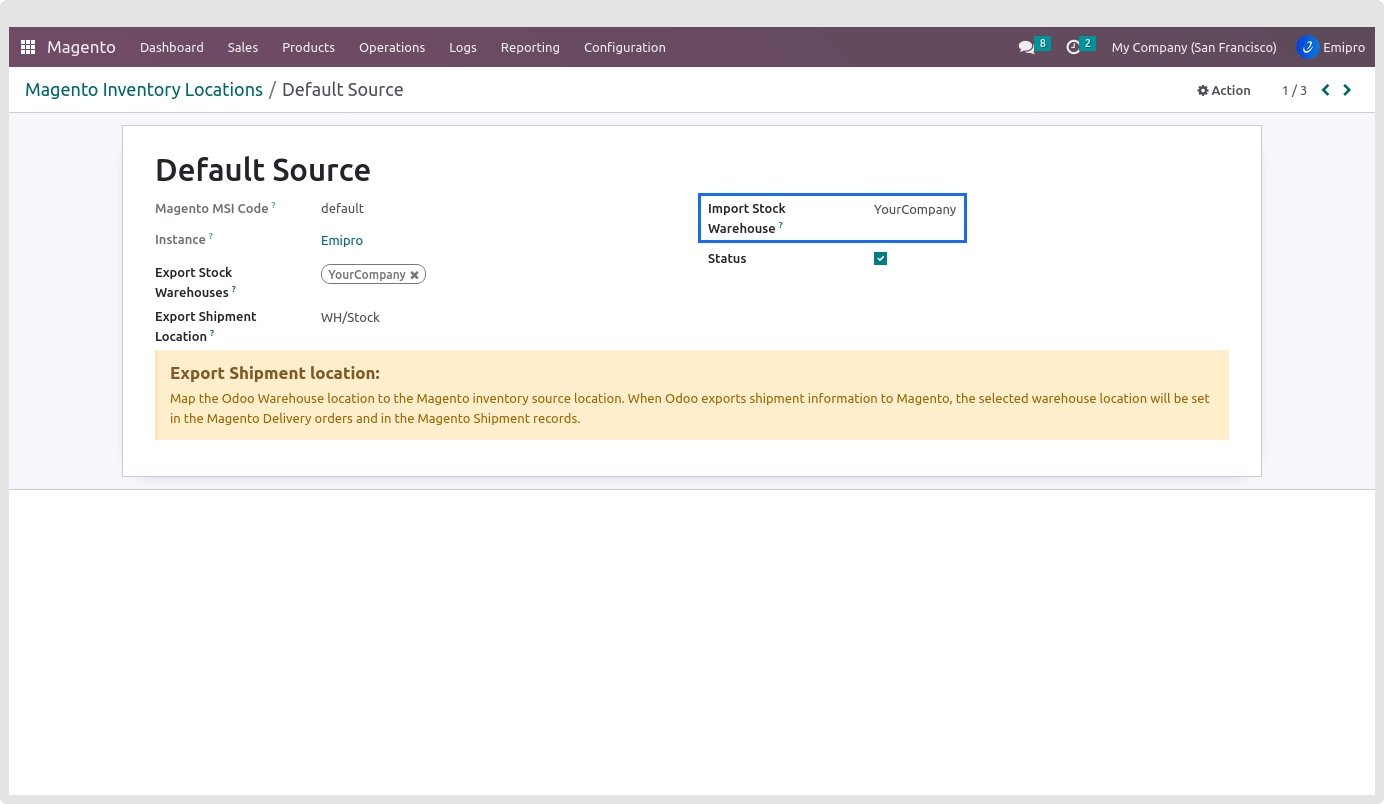Screen dimensions: 1384x804
Task: Open the Sales menu
Action: click(x=242, y=47)
